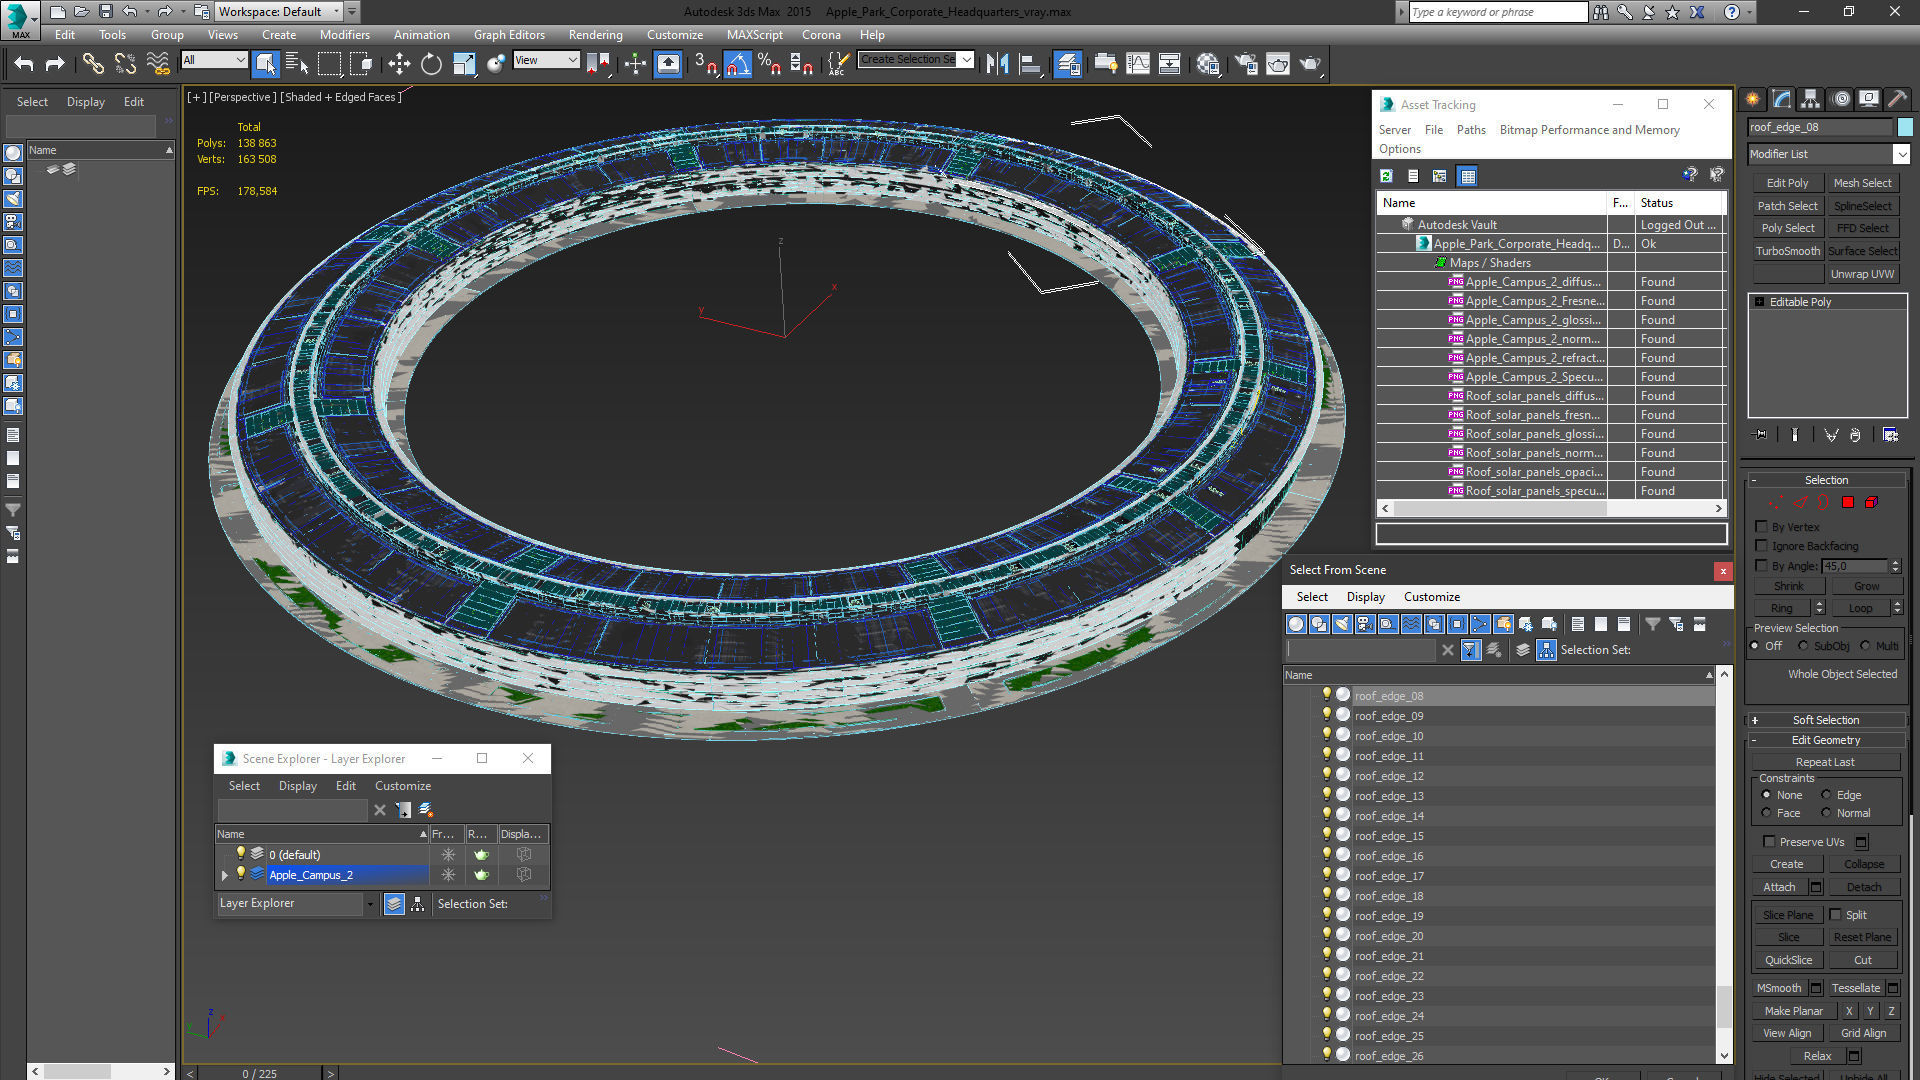Activate the Select and Uniform Scale tool
This screenshot has height=1080, width=1920.
(x=464, y=64)
